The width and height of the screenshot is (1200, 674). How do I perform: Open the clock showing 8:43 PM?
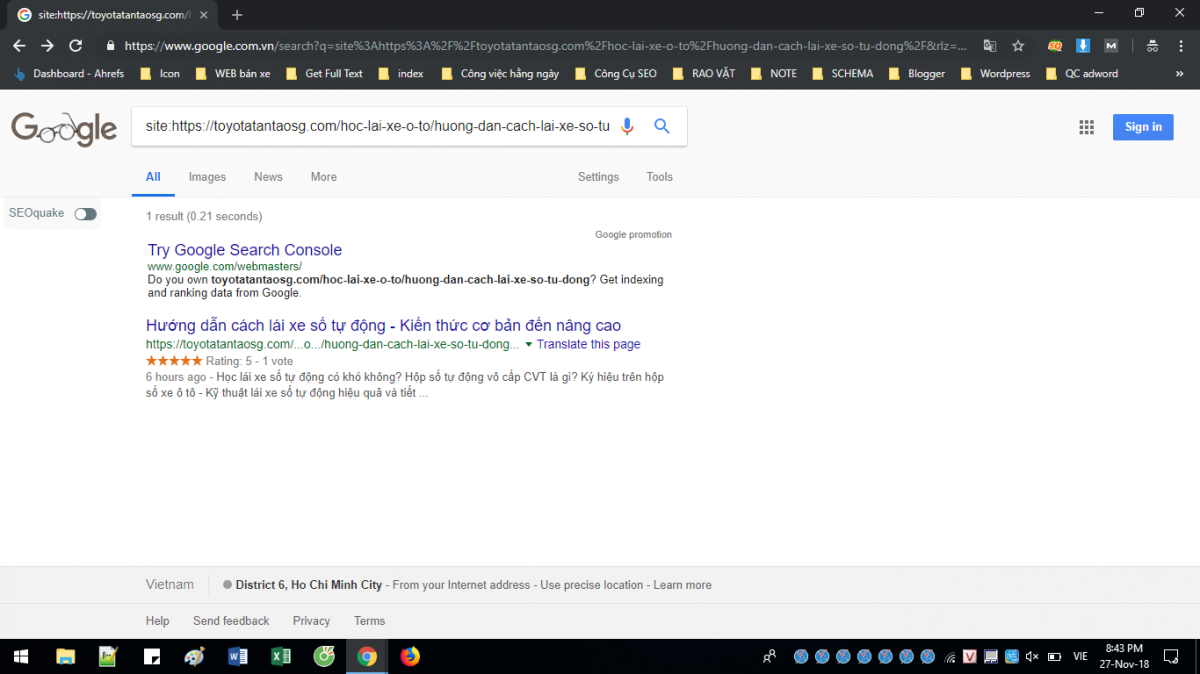click(x=1125, y=656)
